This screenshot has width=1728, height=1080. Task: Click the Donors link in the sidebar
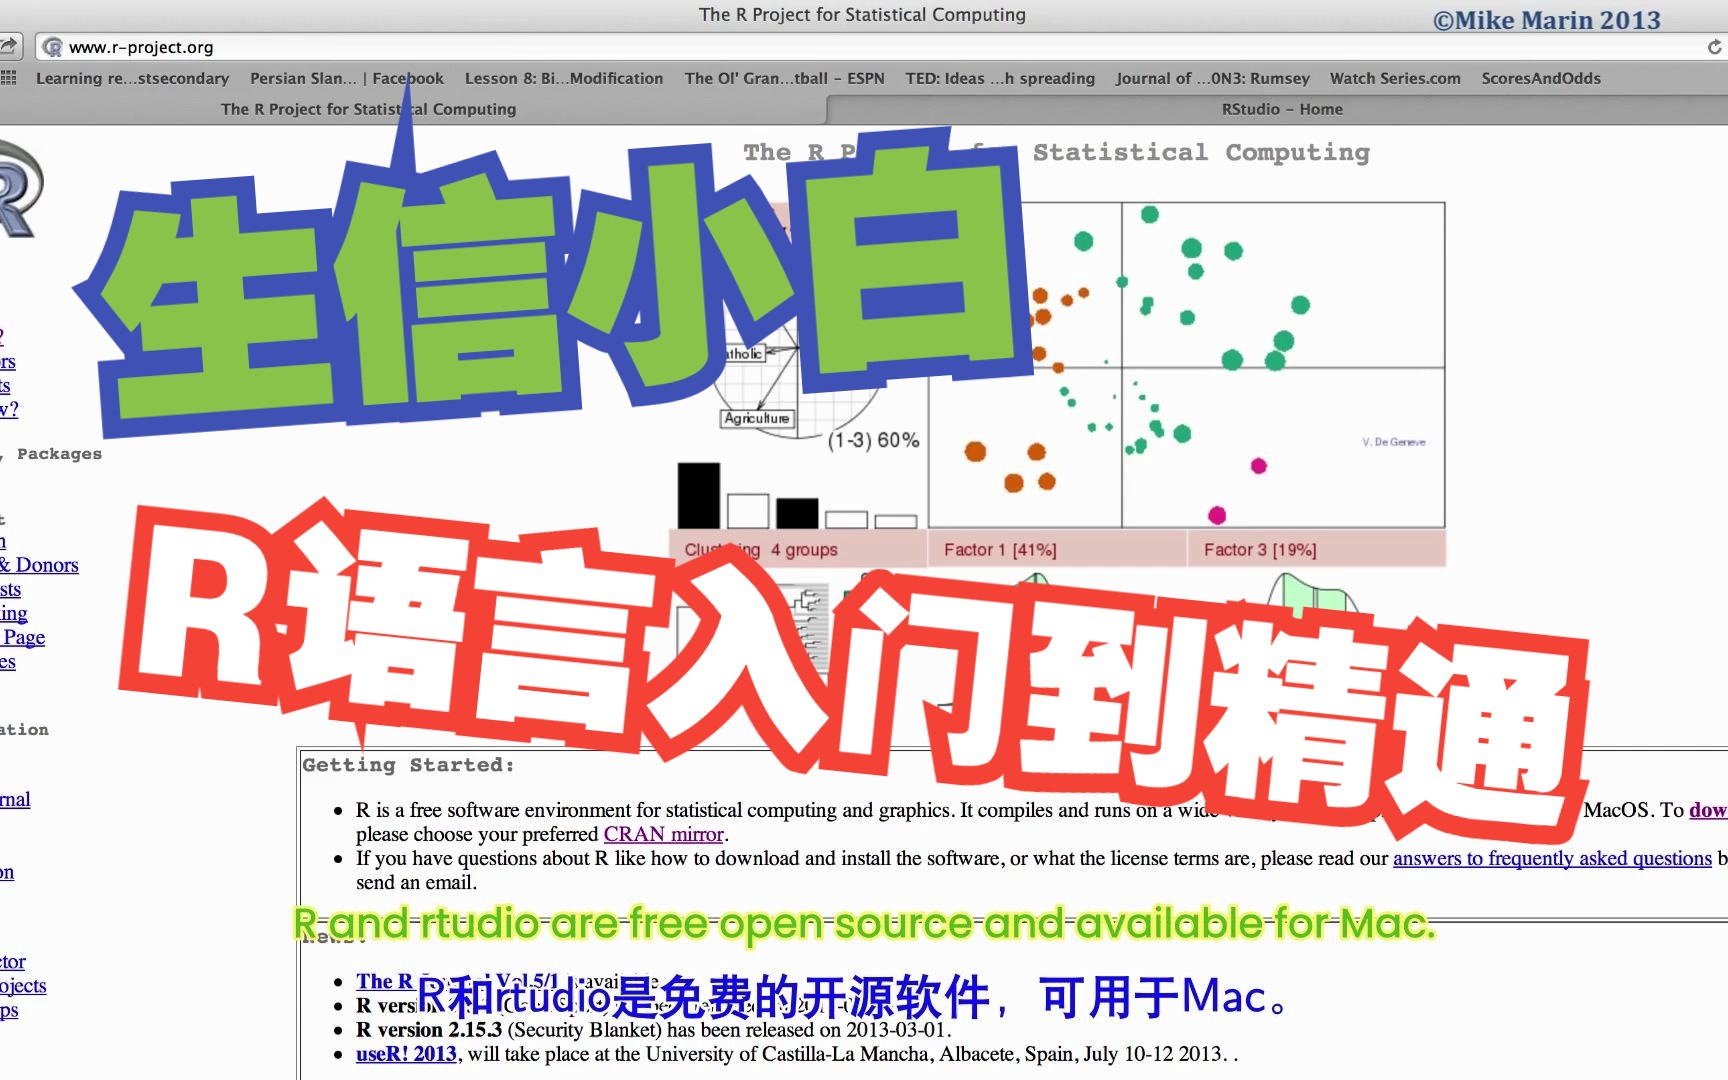[x=47, y=565]
